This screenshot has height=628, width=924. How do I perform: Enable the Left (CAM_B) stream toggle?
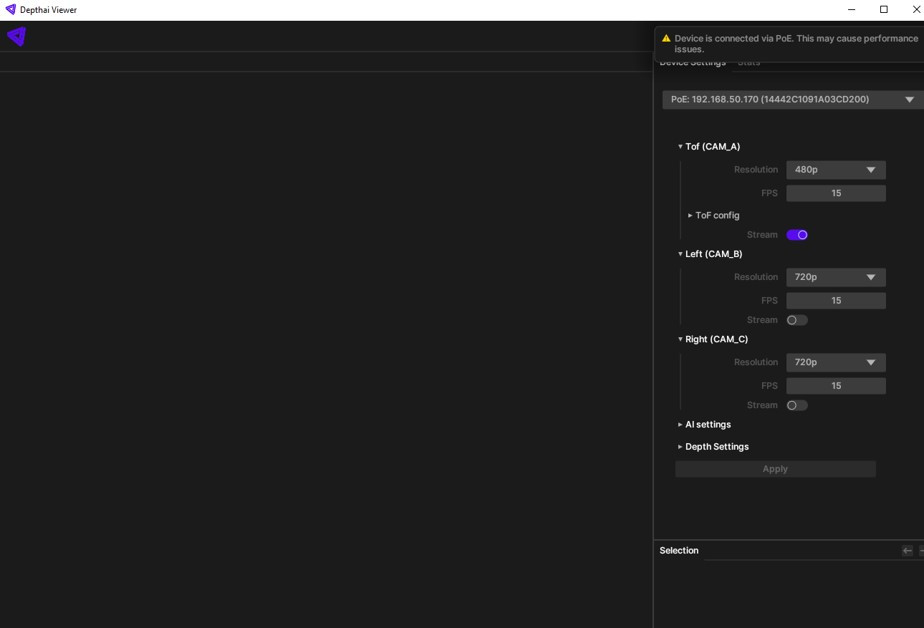pyautogui.click(x=797, y=320)
